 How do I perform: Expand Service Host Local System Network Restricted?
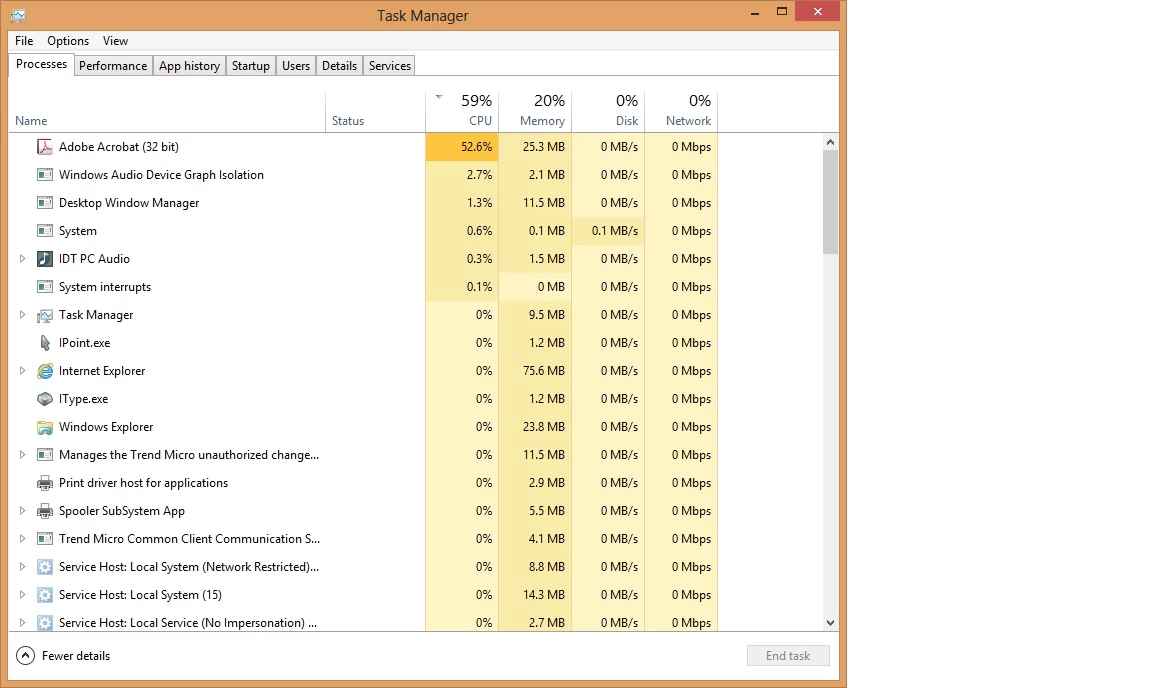pyautogui.click(x=22, y=567)
